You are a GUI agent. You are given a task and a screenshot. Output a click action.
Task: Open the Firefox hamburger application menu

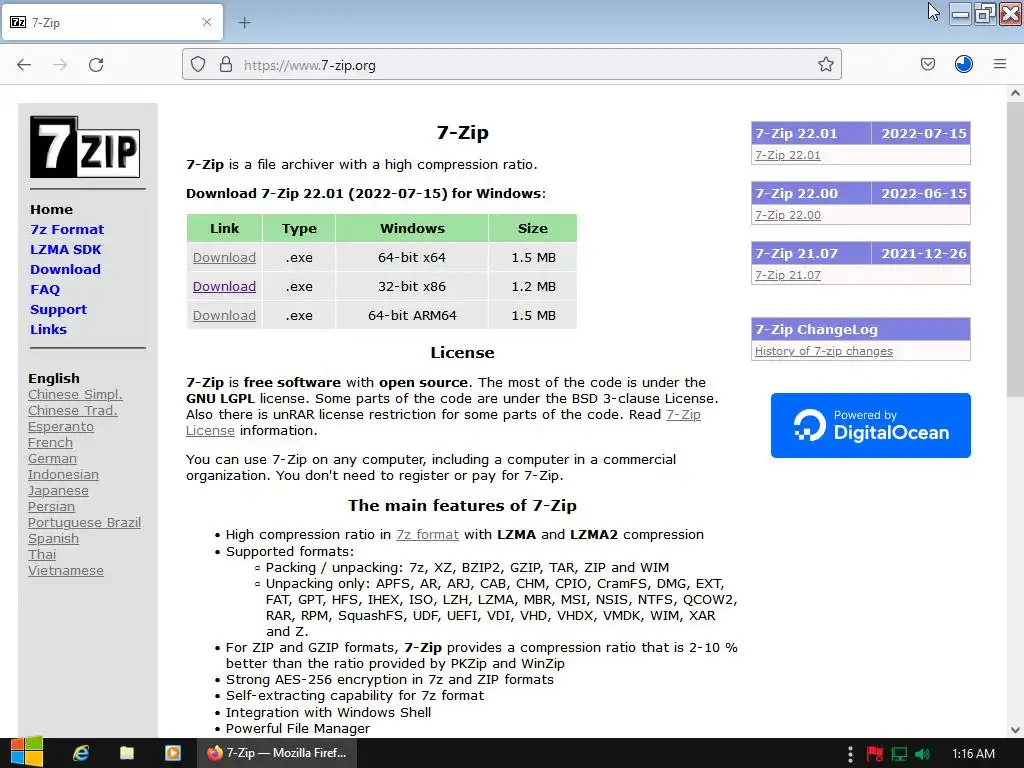(x=1000, y=64)
